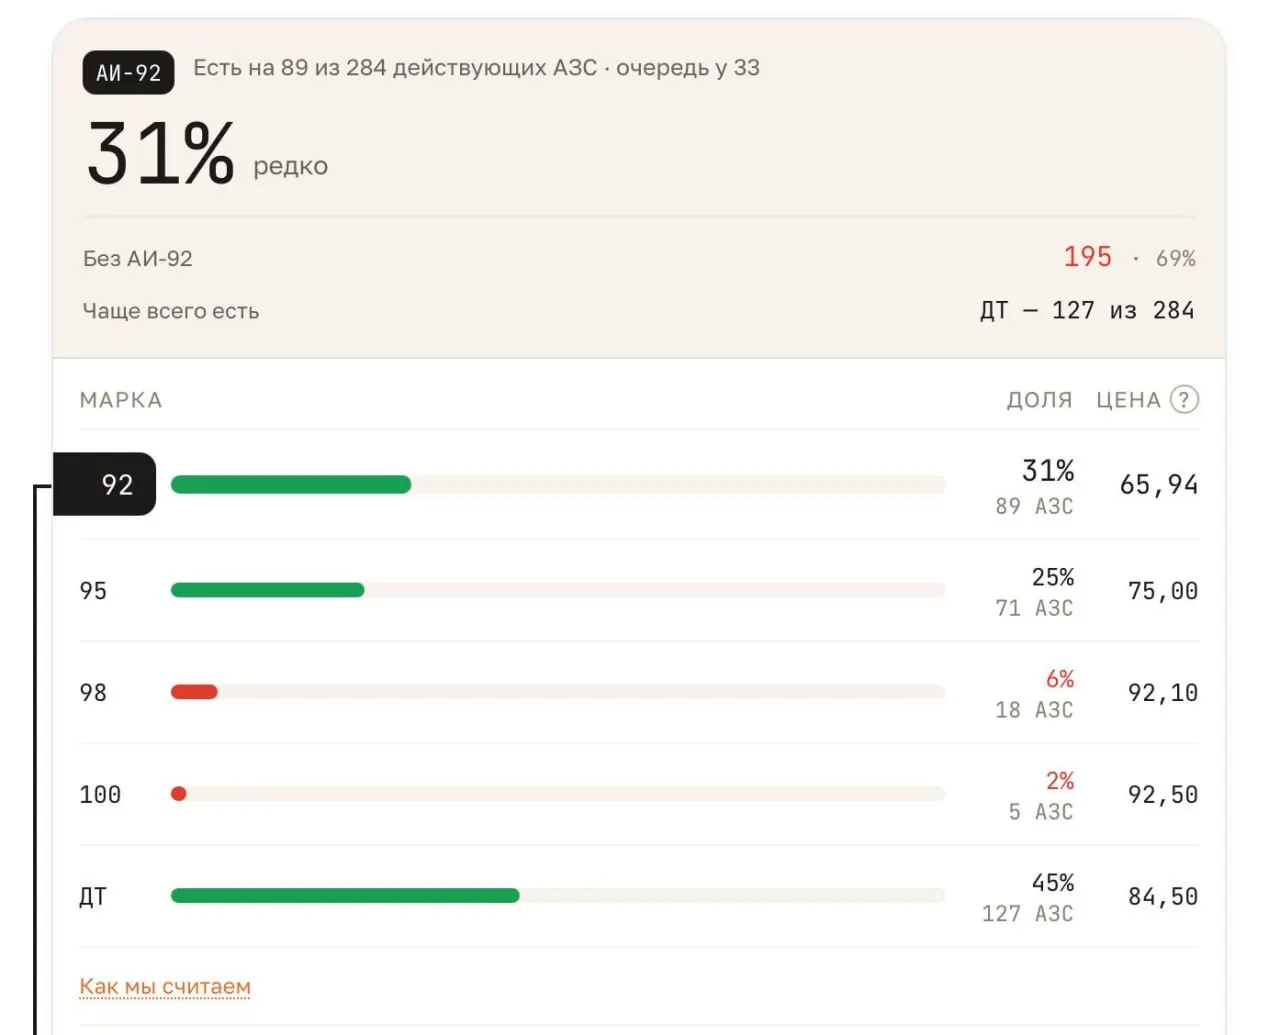Viewport: 1280px width, 1035px height.
Task: Click the 'ДТ — 127 из 284' value
Action: pyautogui.click(x=1087, y=310)
